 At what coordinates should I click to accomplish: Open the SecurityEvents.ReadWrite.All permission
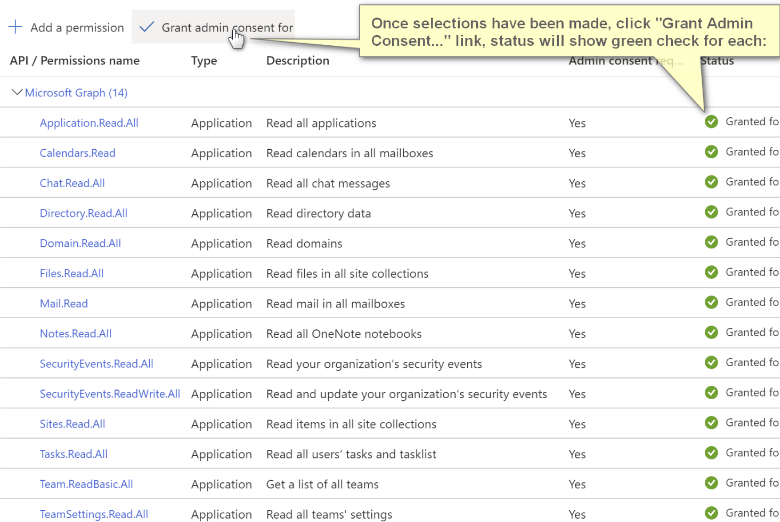110,394
